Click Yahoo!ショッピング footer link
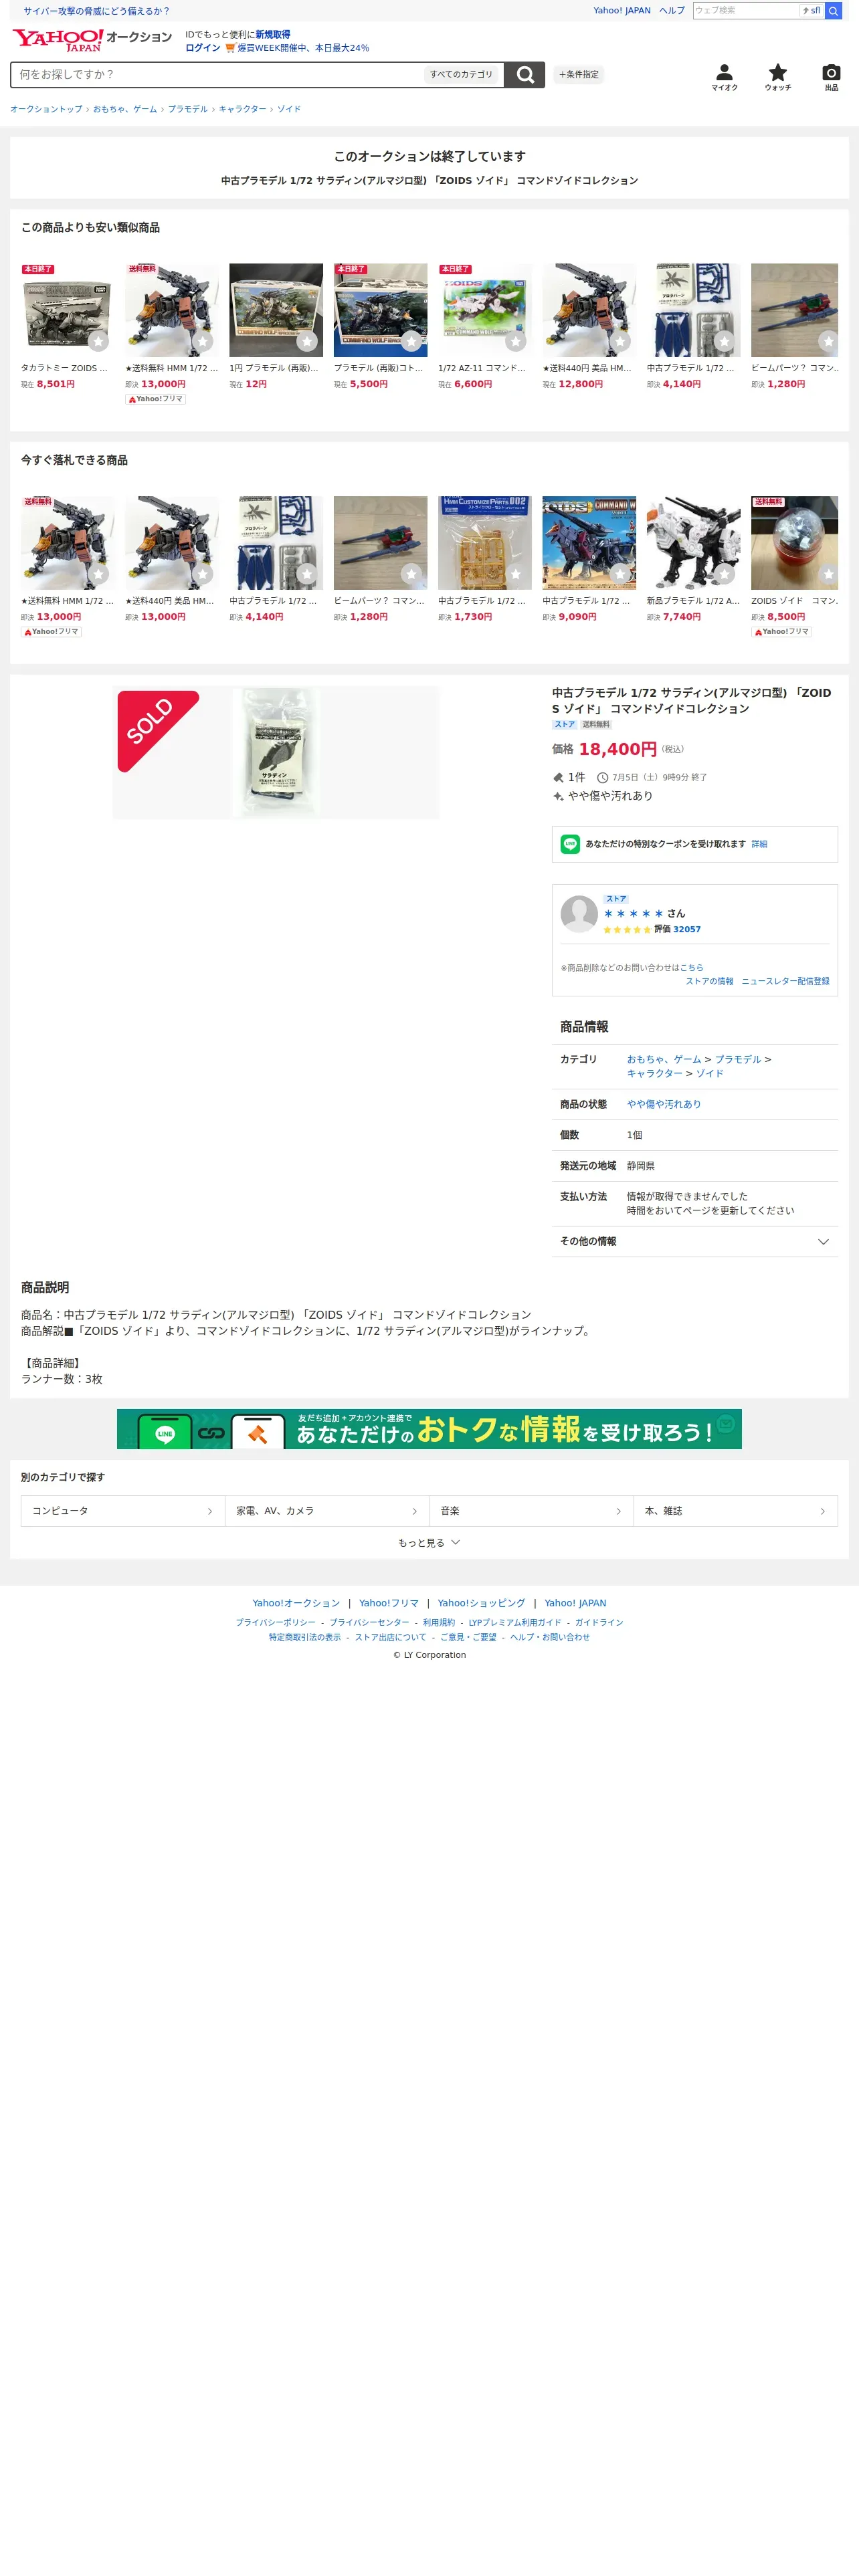 pos(481,1603)
